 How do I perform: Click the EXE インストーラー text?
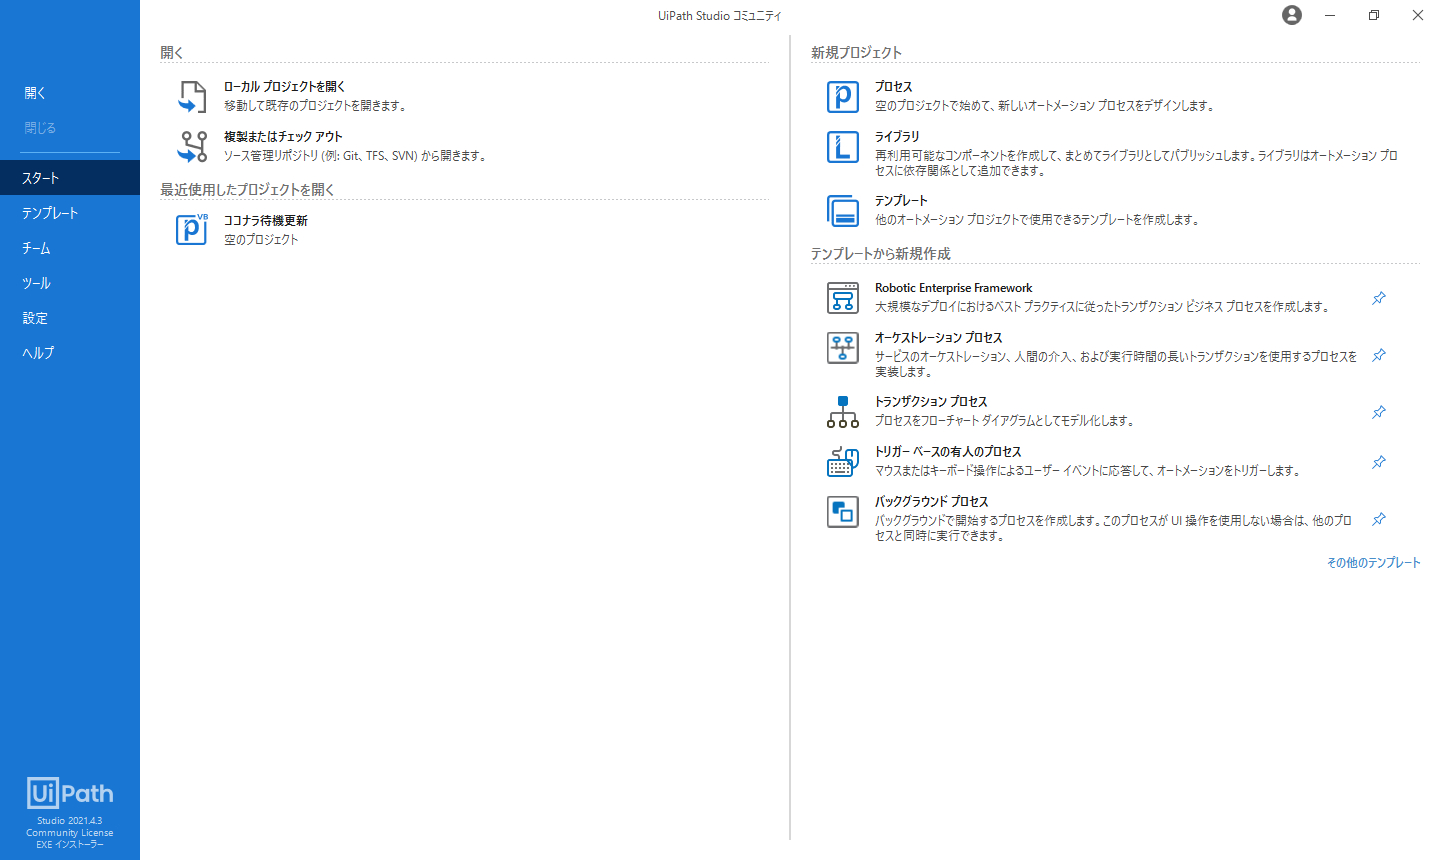tap(70, 845)
